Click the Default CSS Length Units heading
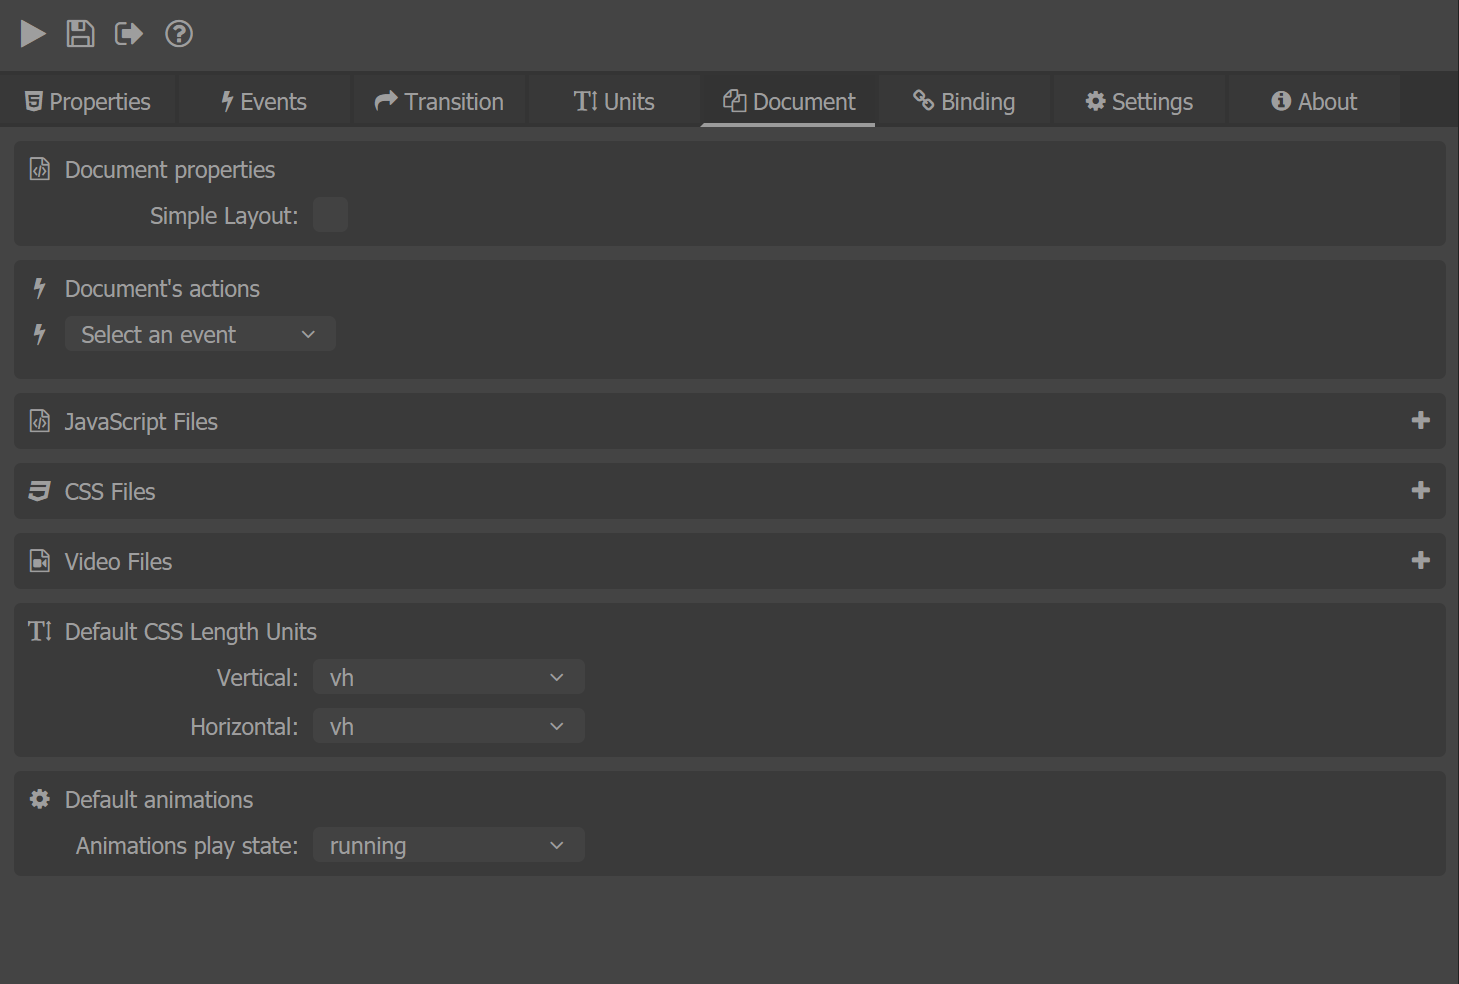 [x=191, y=632]
